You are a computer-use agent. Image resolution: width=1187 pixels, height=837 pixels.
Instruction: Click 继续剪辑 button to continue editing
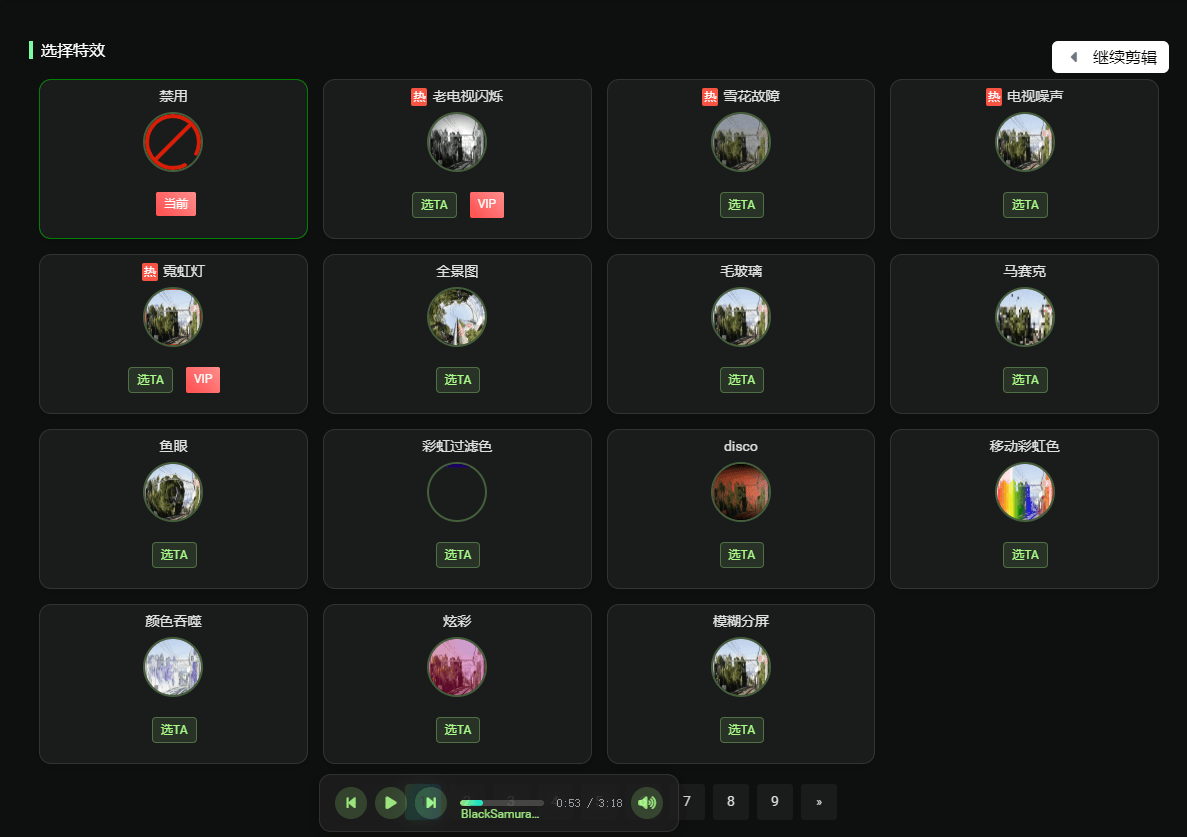tap(1110, 57)
